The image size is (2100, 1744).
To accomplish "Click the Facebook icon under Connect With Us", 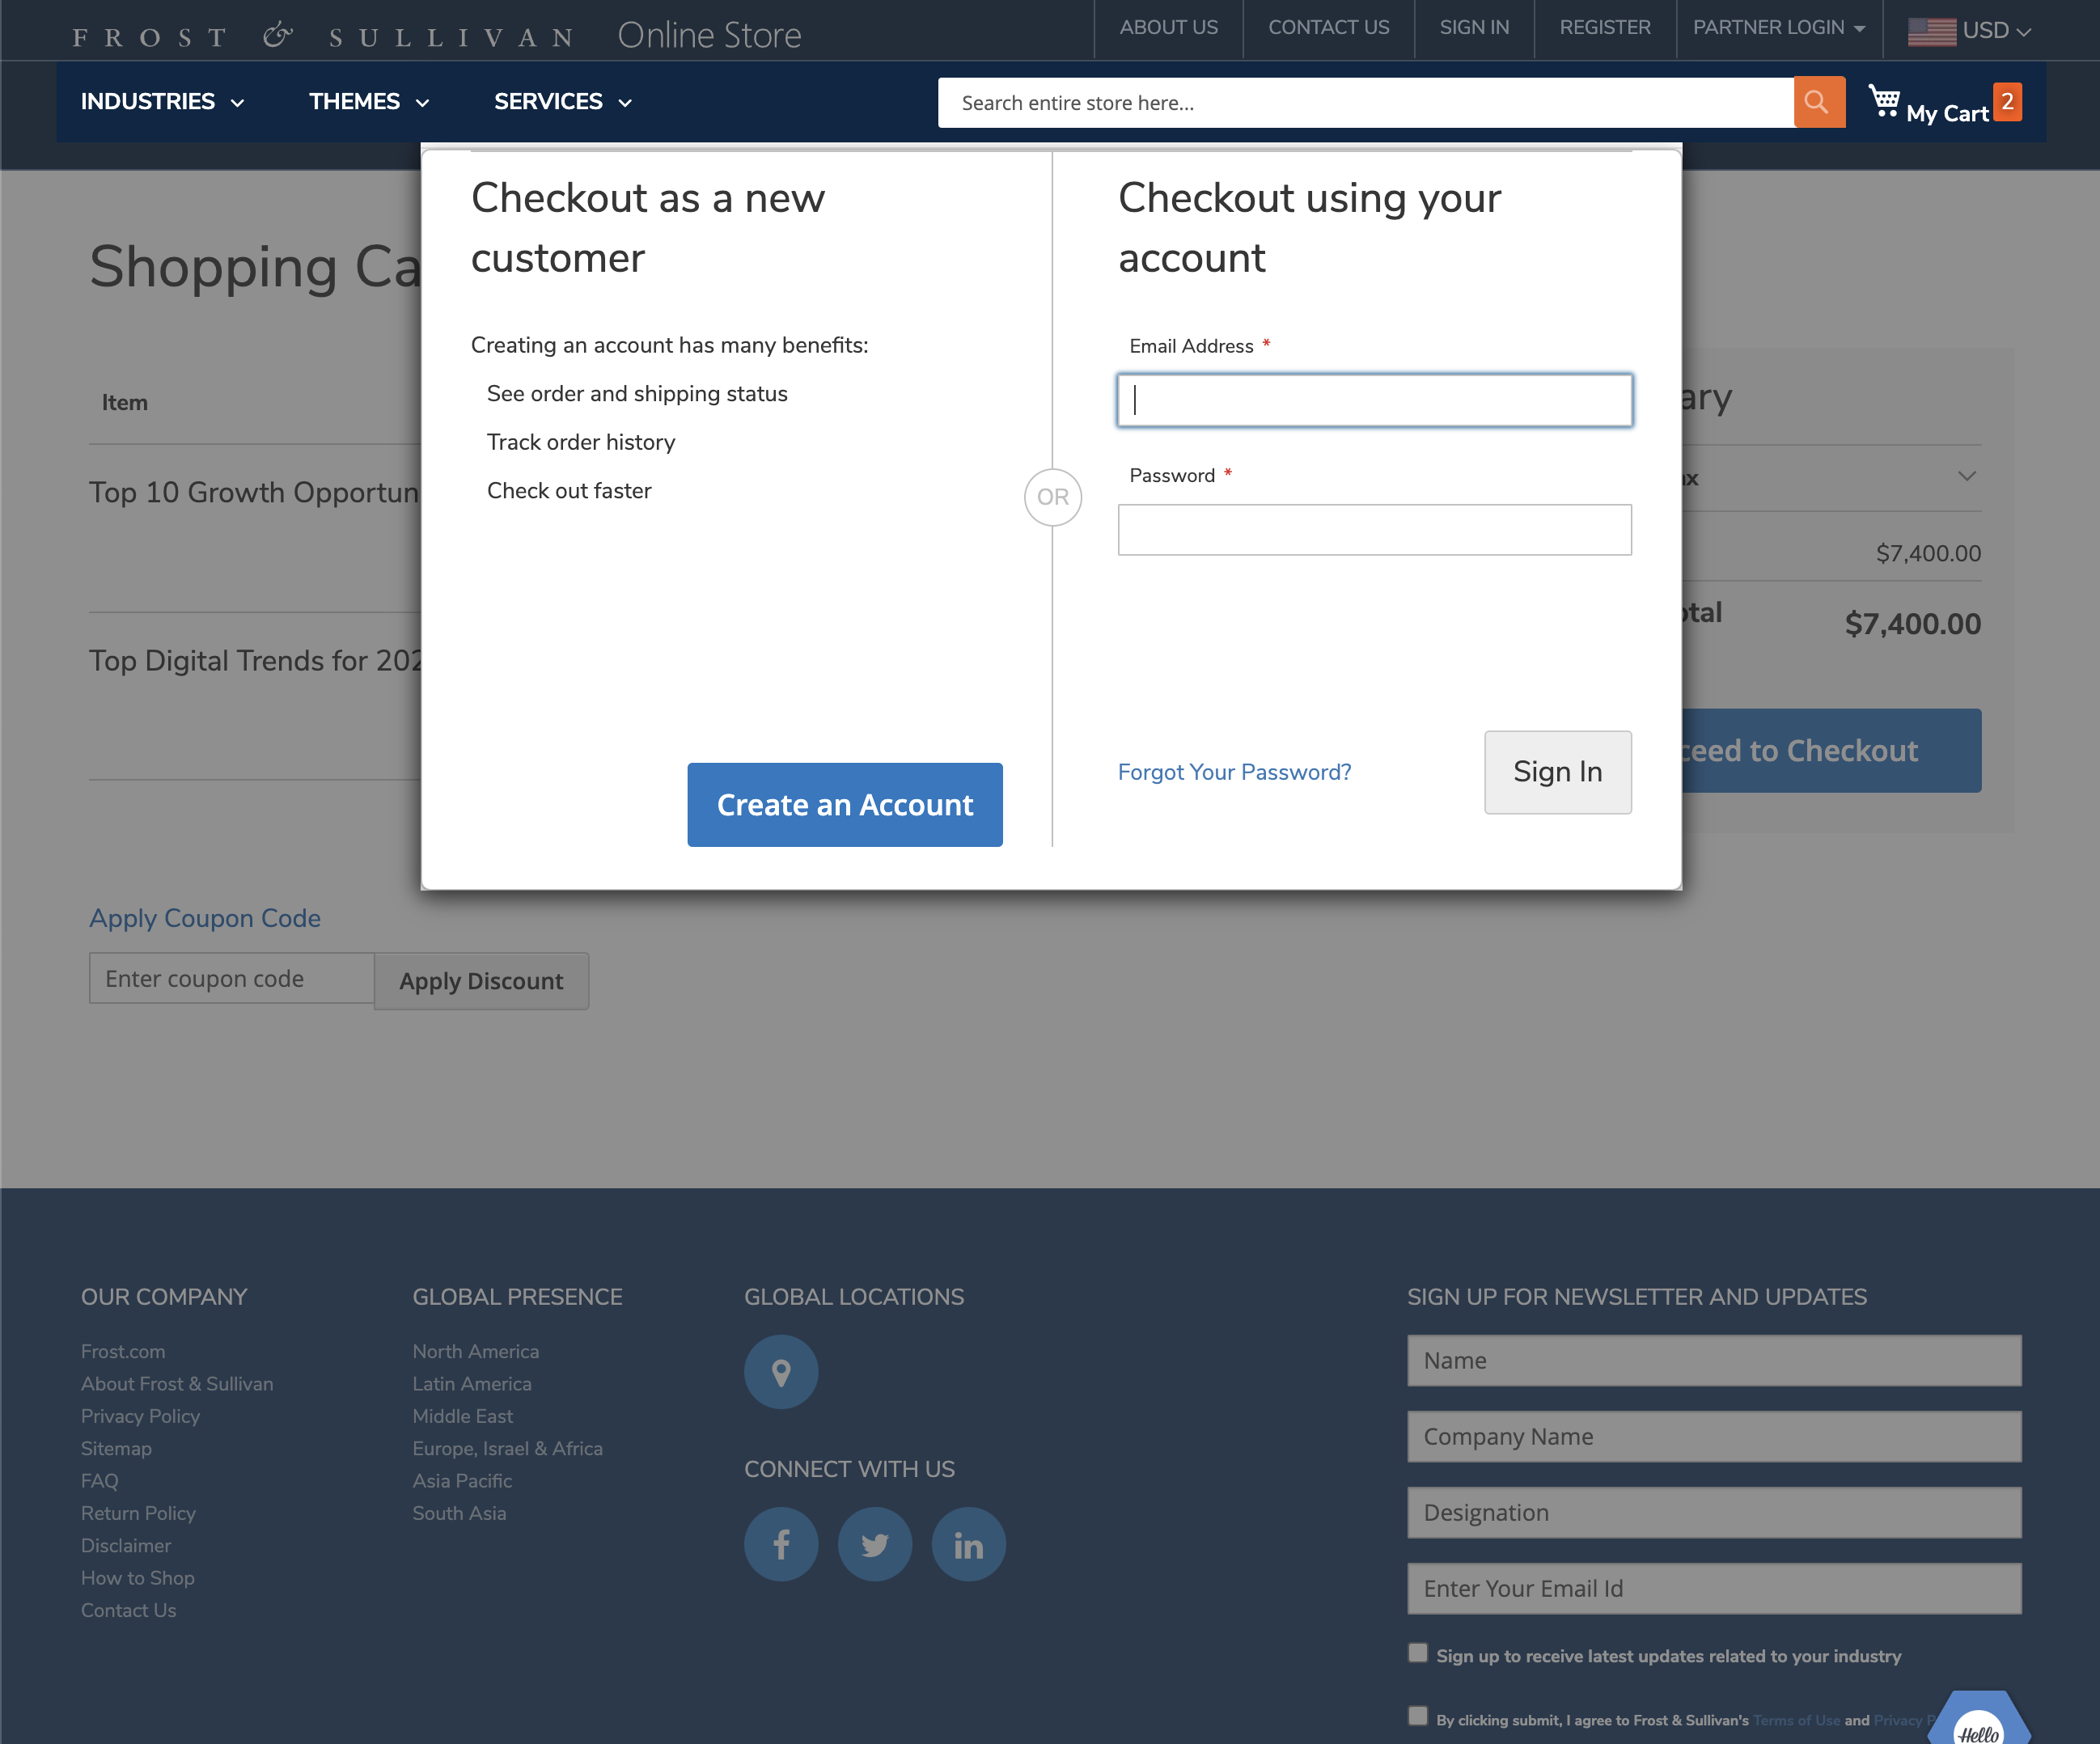I will click(x=781, y=1543).
